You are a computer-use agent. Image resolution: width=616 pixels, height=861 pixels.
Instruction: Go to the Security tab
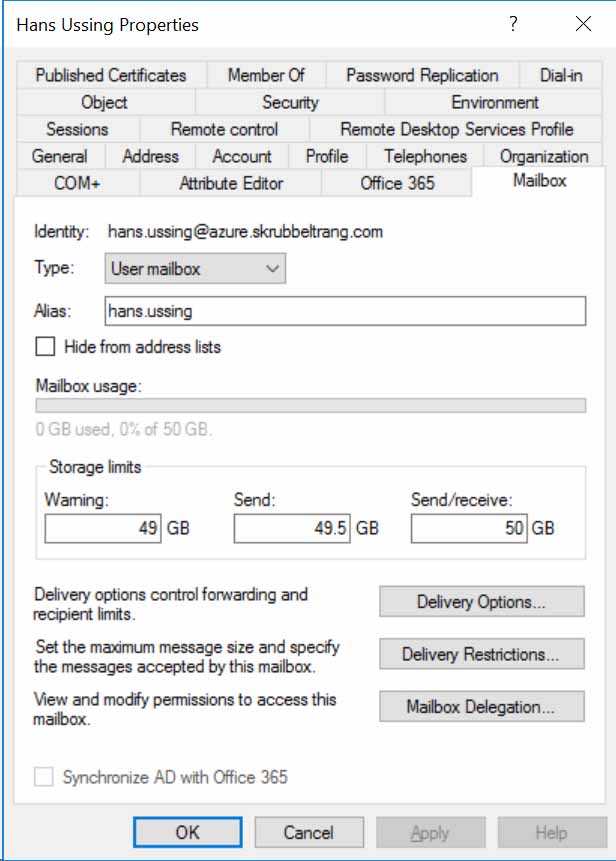(290, 102)
